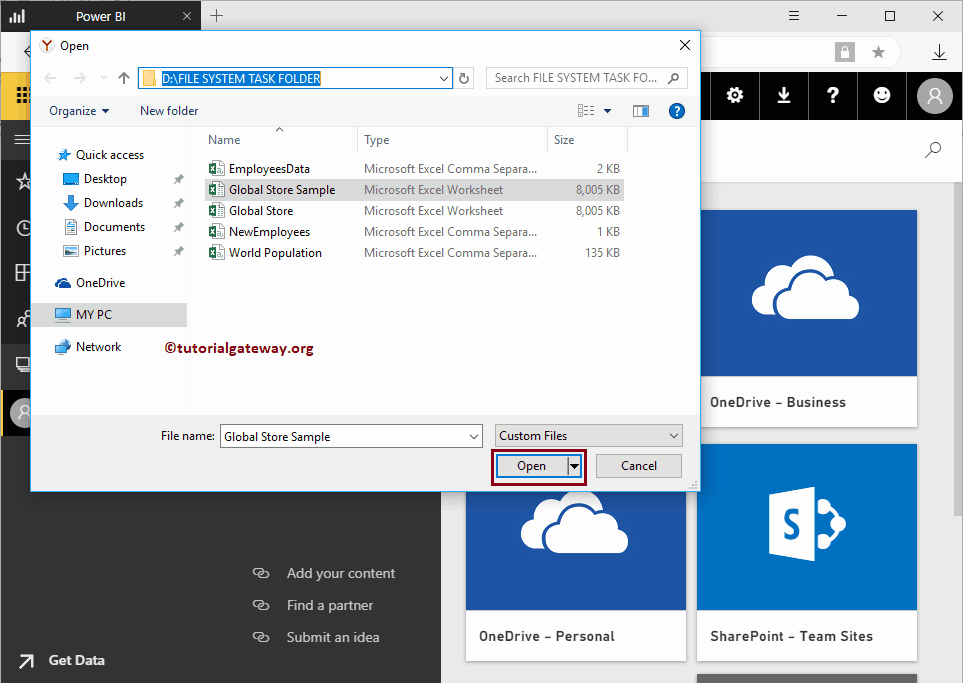Expand the Open button split arrow
The height and width of the screenshot is (683, 963).
(x=574, y=465)
